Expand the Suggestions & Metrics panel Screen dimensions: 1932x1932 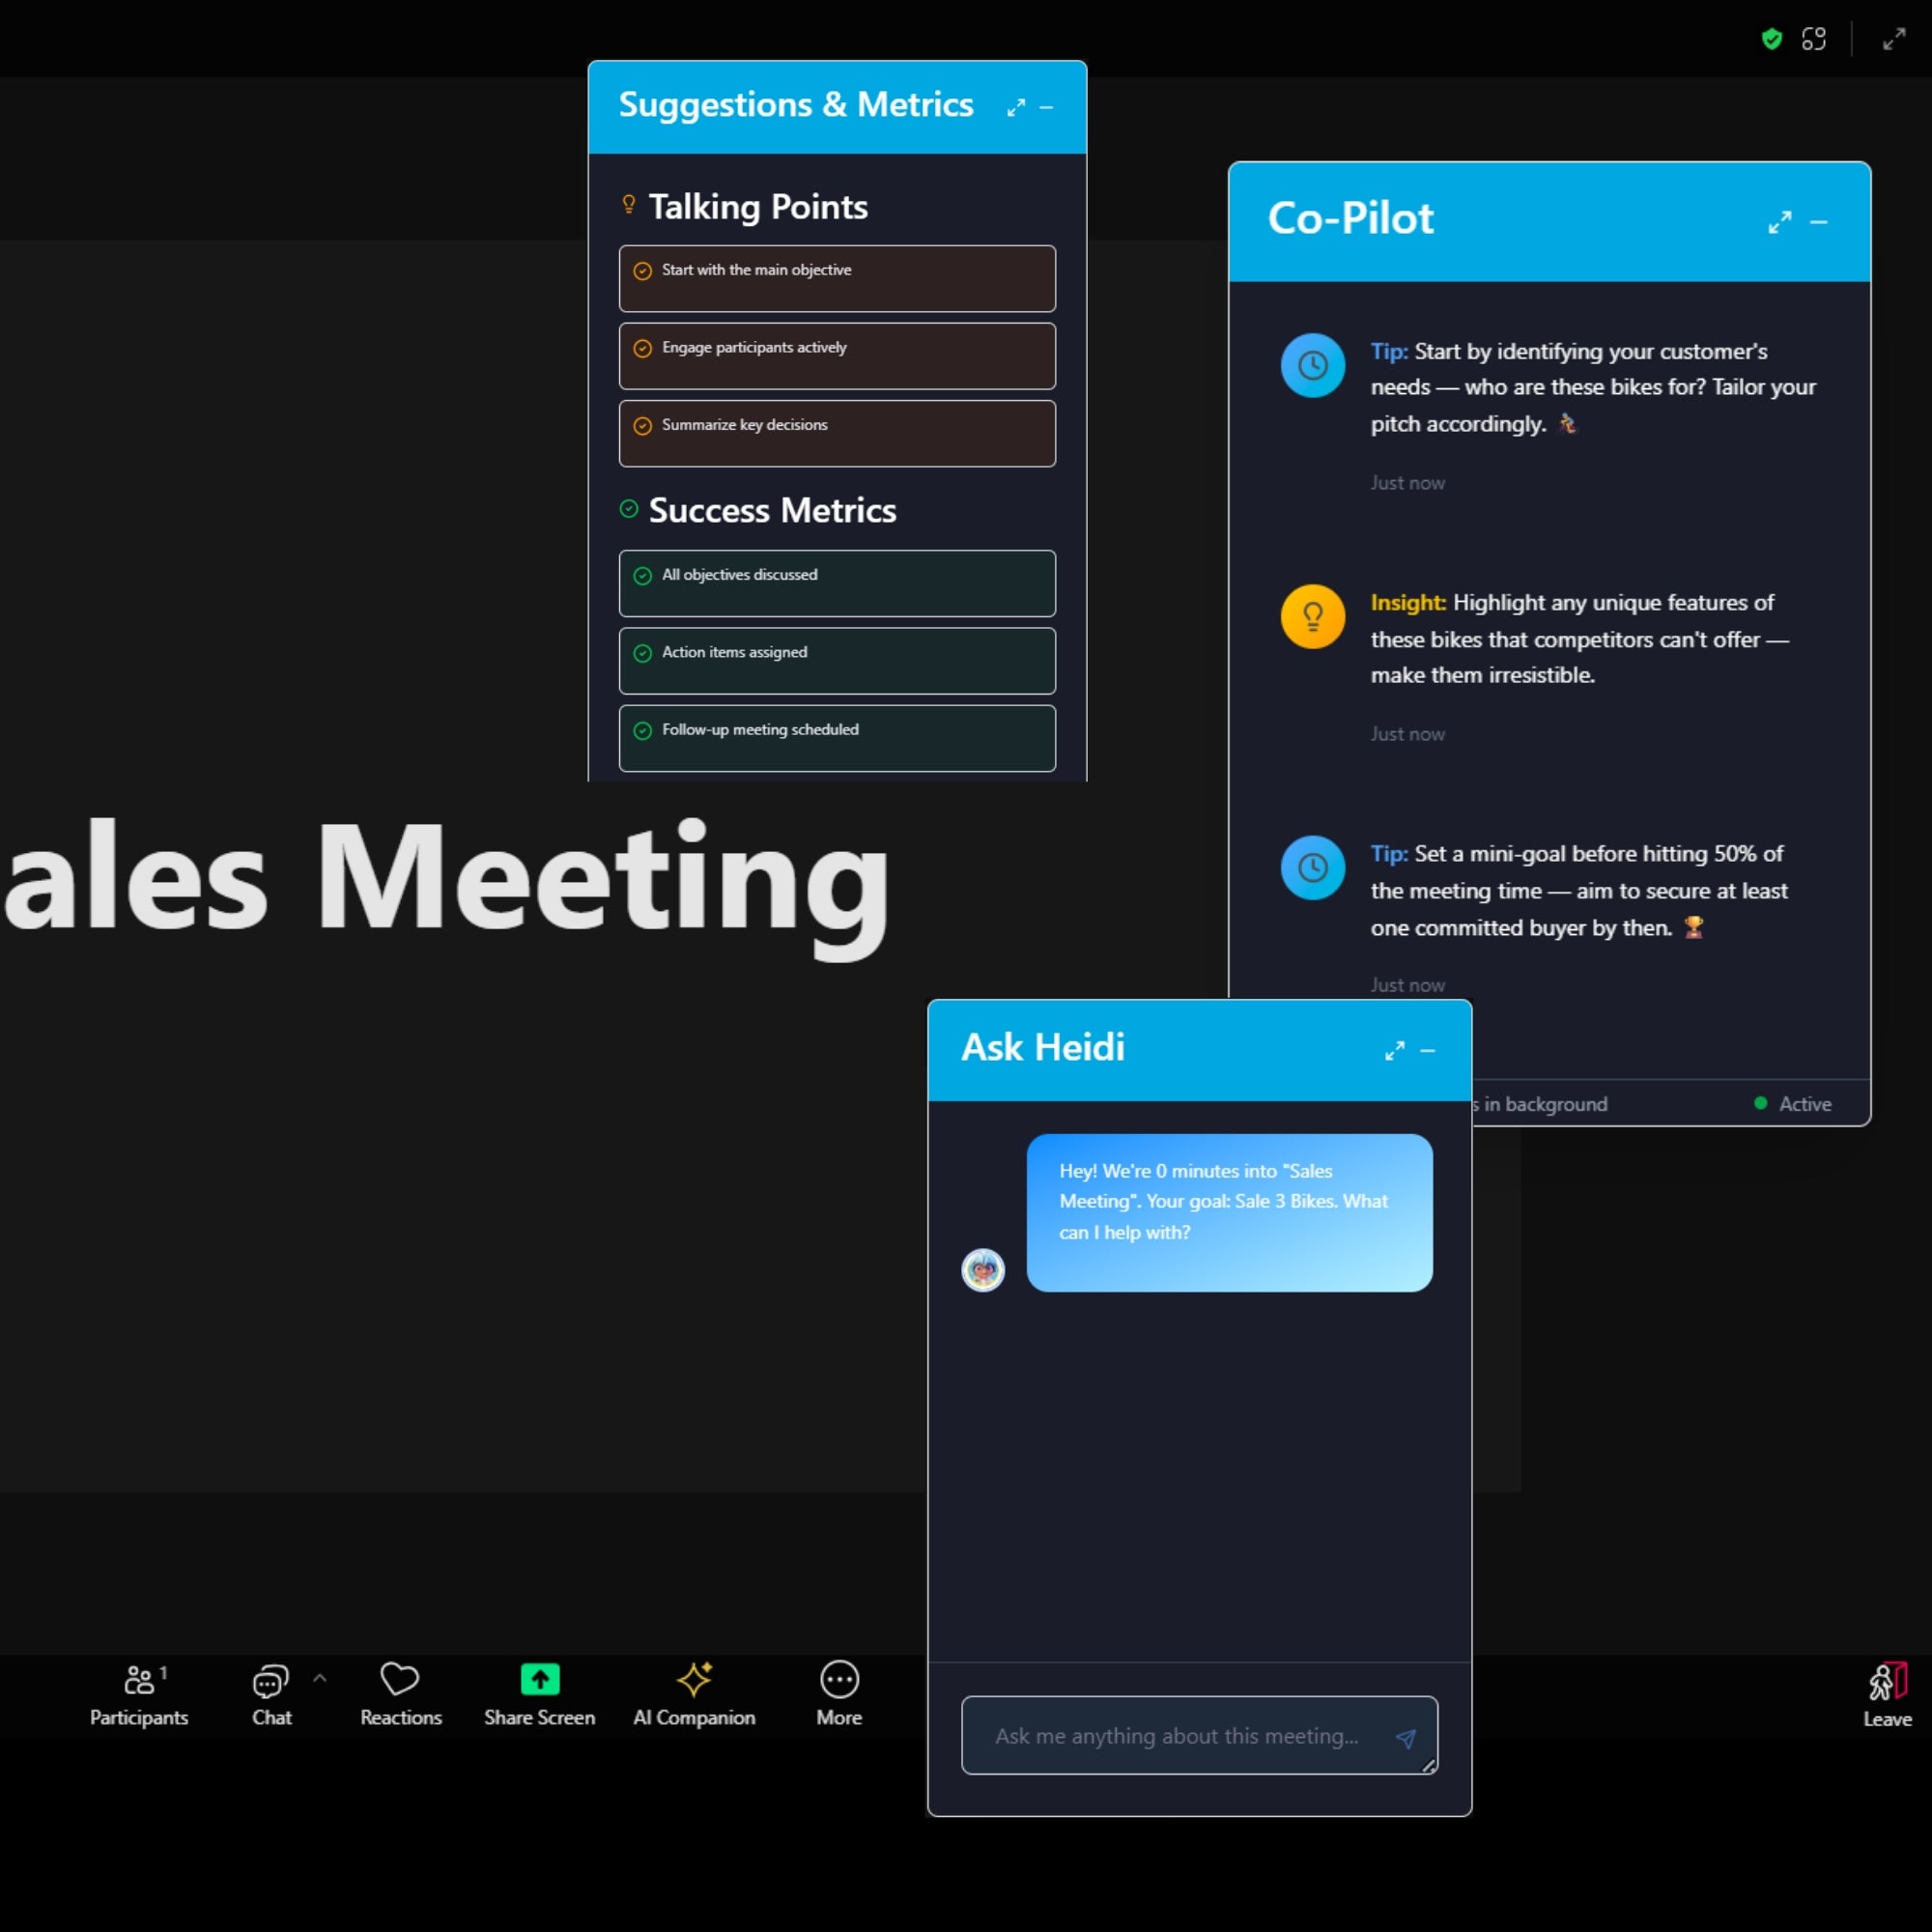[1016, 107]
